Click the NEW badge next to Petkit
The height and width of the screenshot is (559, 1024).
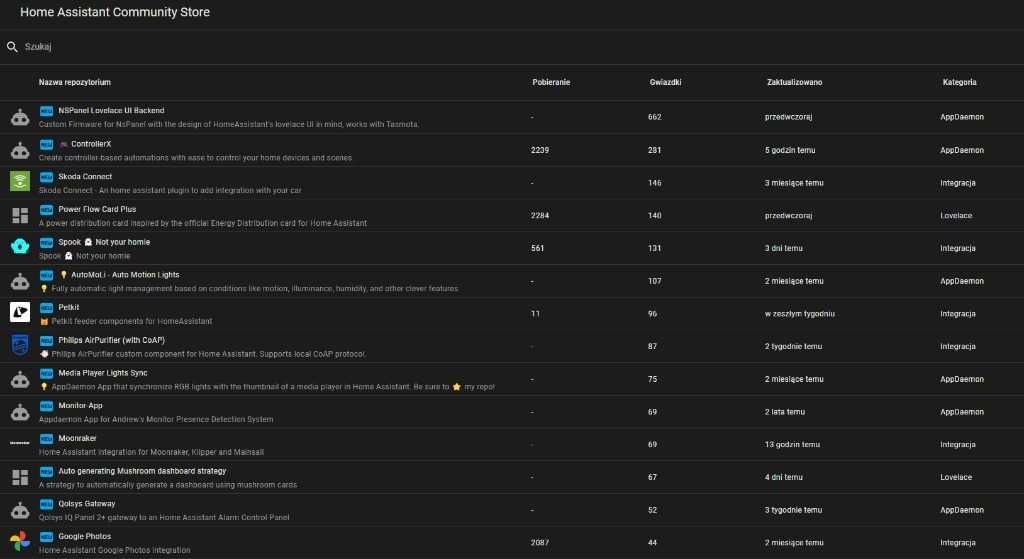tap(46, 308)
